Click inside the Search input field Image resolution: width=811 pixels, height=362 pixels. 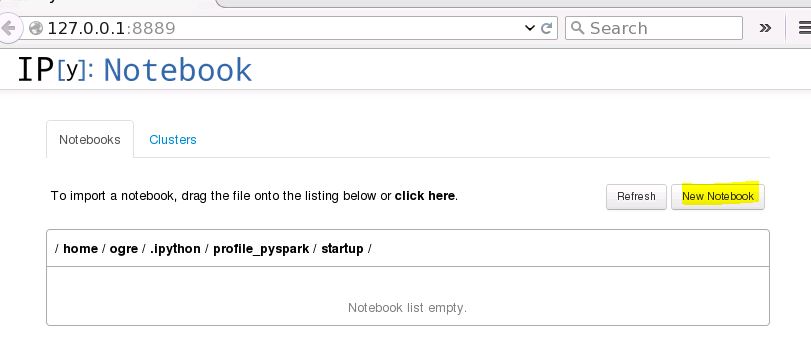(x=654, y=28)
